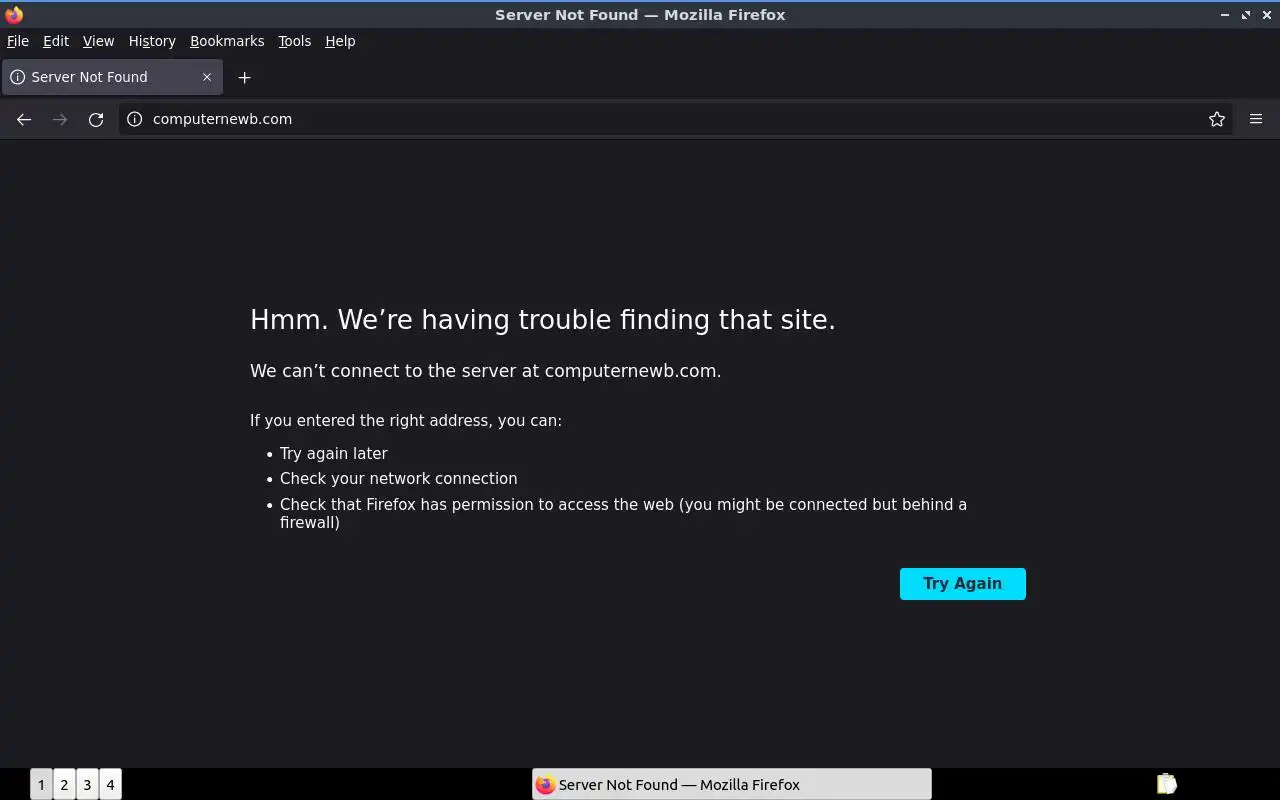Screen dimensions: 1280x800
Task: Open the Help menu
Action: tap(340, 41)
